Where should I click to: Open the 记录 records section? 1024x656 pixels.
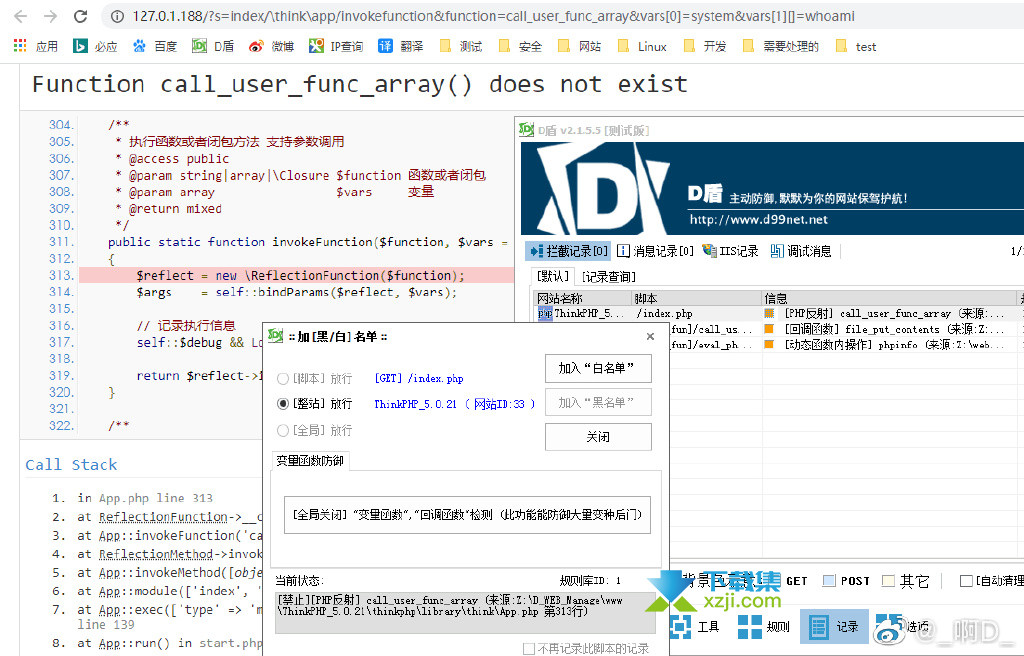(834, 626)
